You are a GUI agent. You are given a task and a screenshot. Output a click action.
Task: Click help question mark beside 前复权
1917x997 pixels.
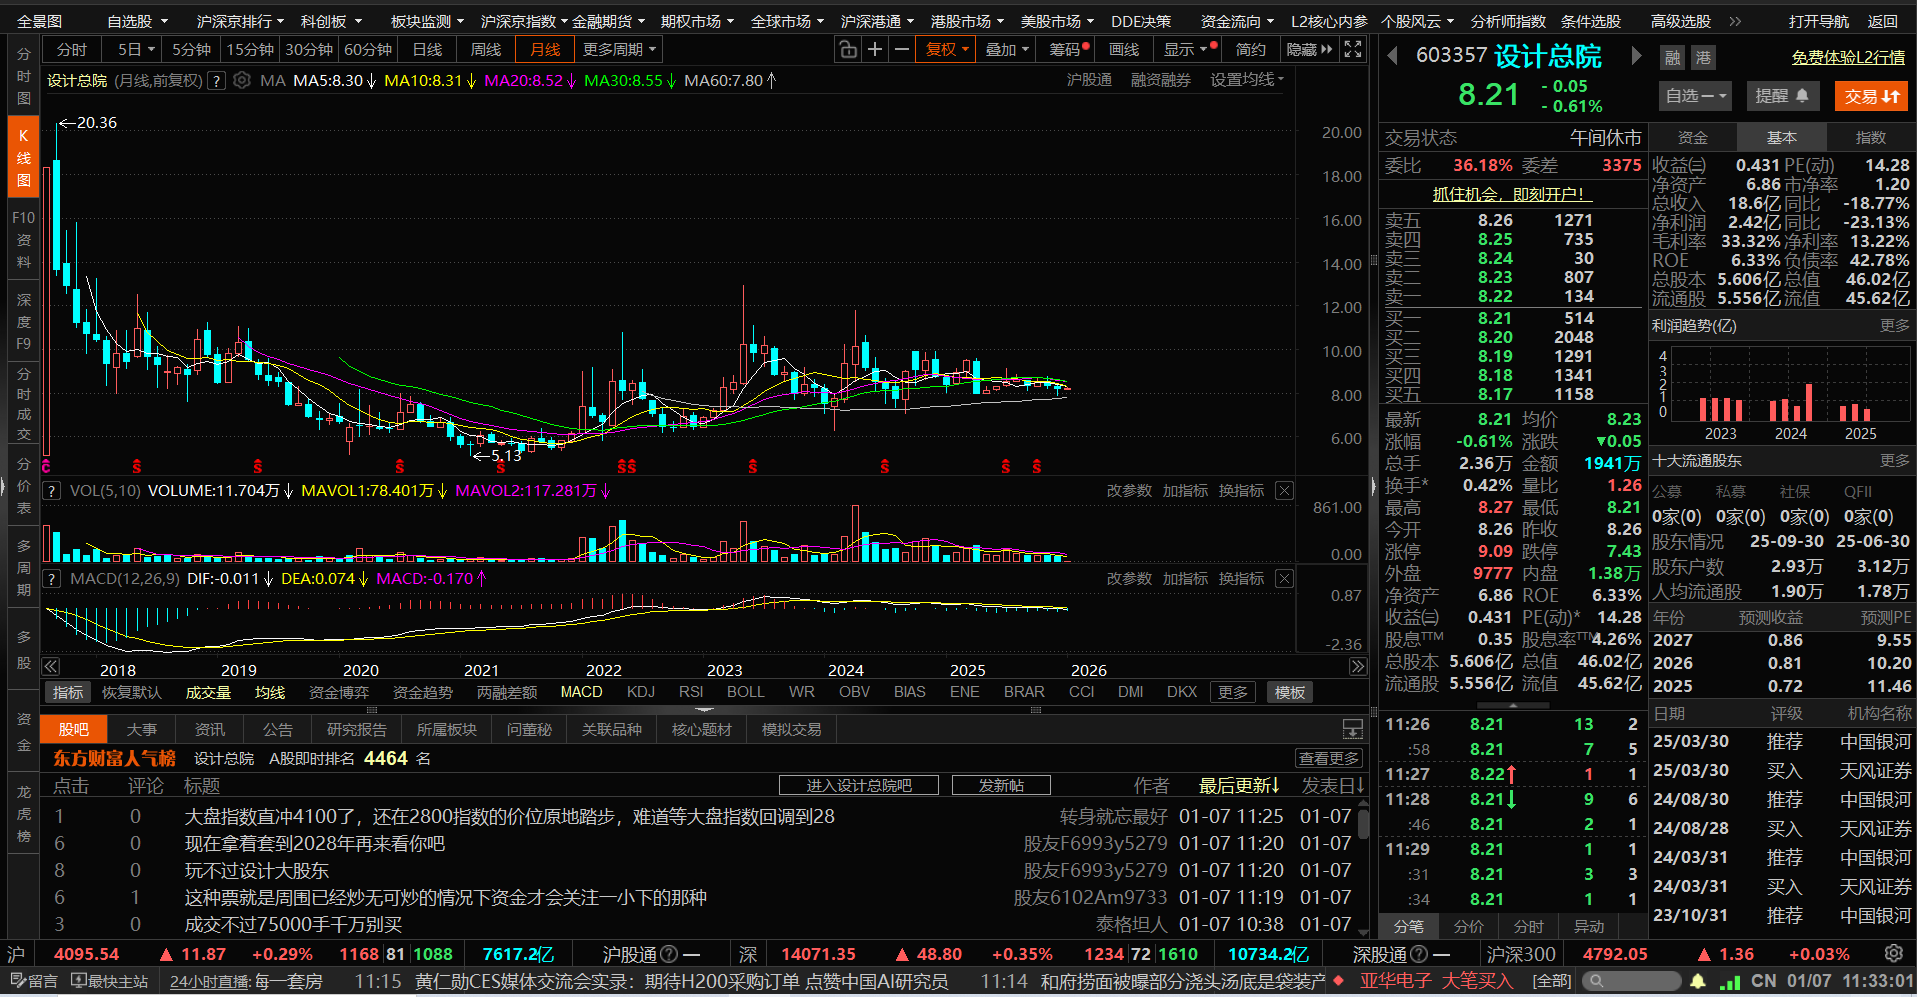point(216,80)
